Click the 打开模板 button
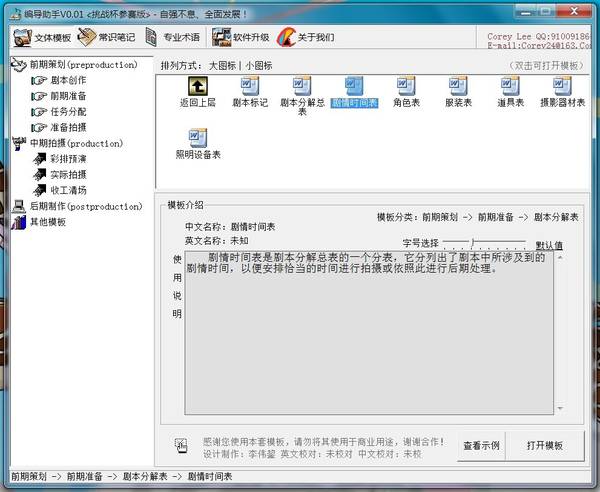The height and width of the screenshot is (492, 600). [x=544, y=445]
